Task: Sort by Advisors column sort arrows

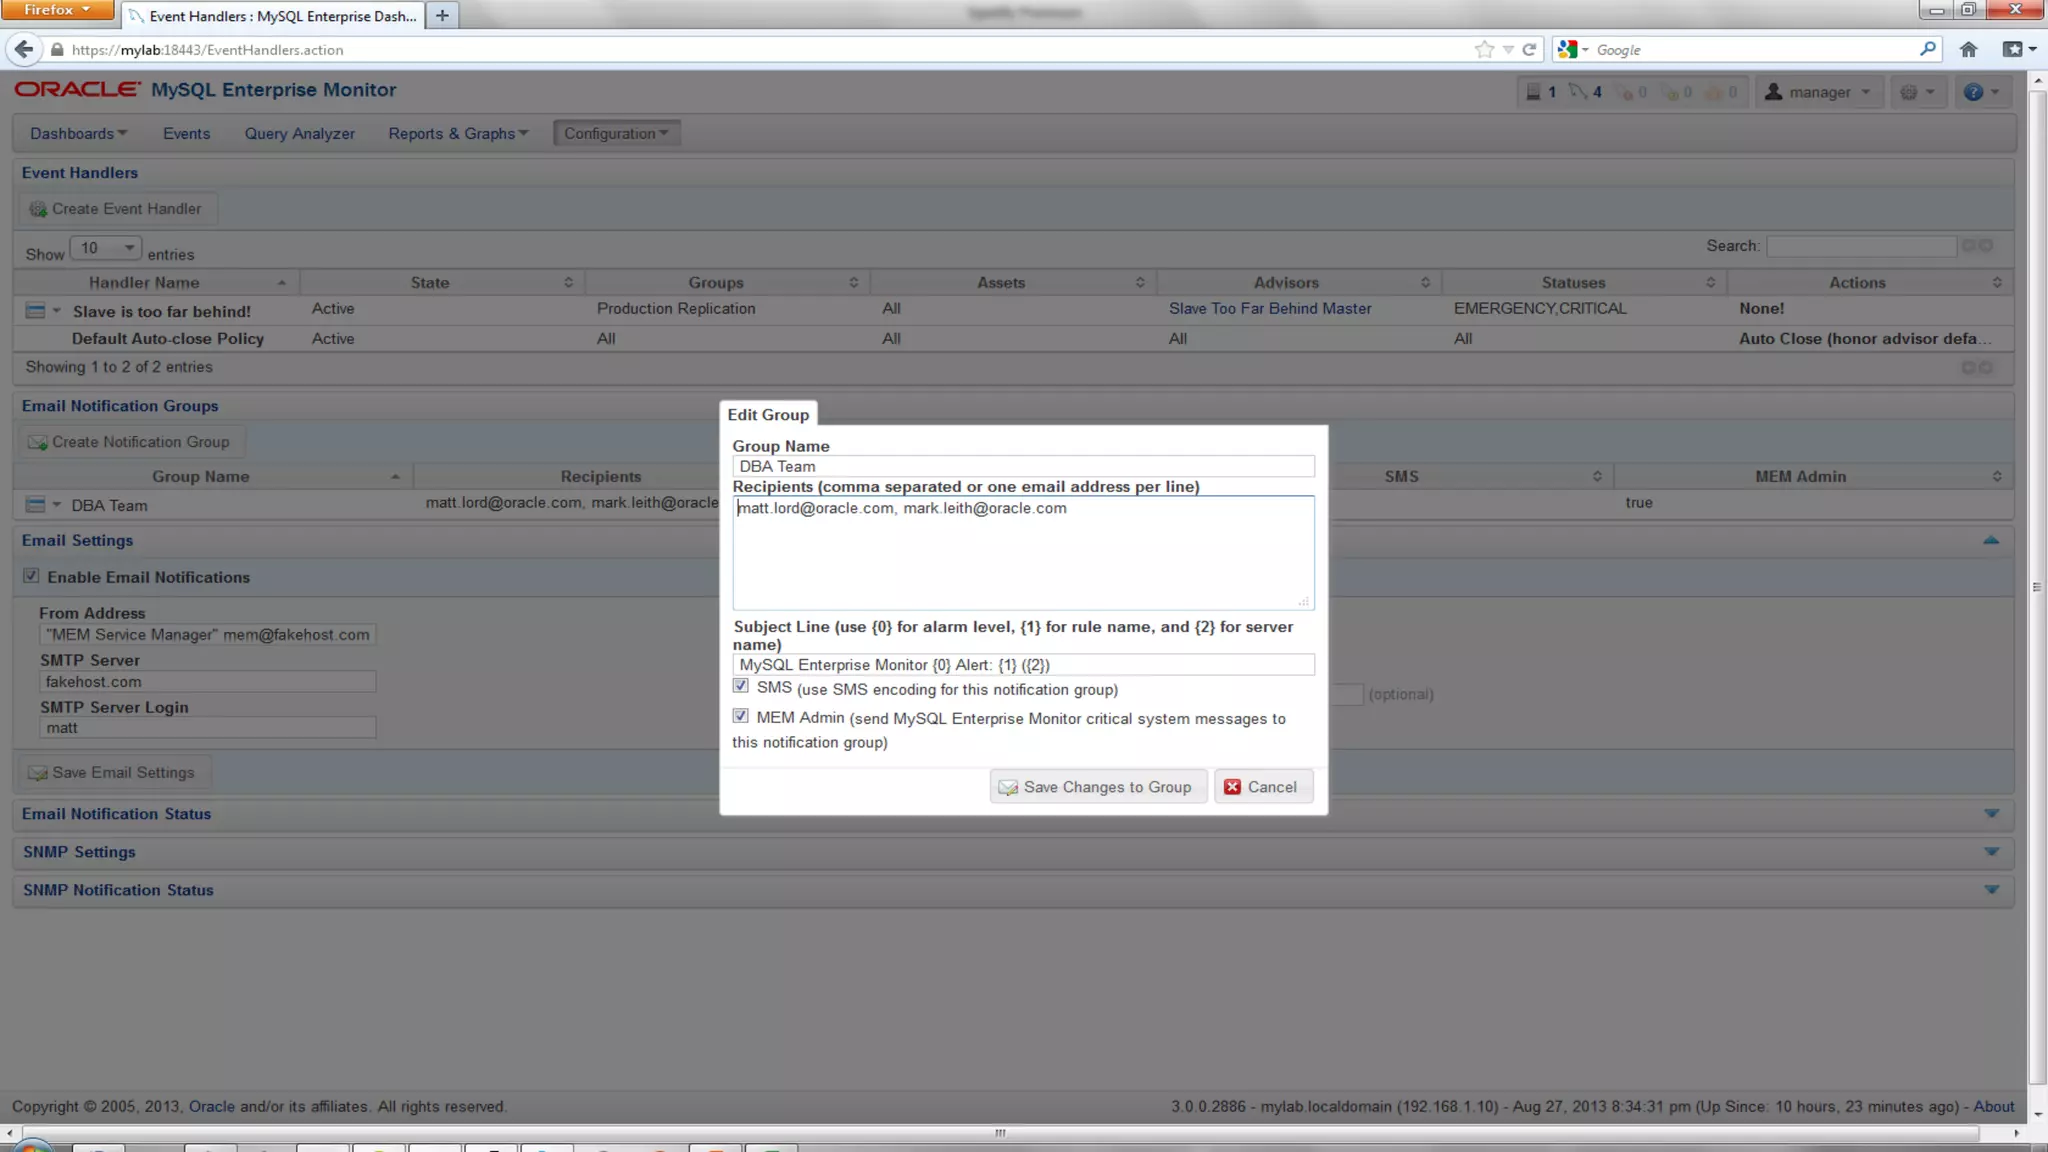Action: click(x=1425, y=283)
